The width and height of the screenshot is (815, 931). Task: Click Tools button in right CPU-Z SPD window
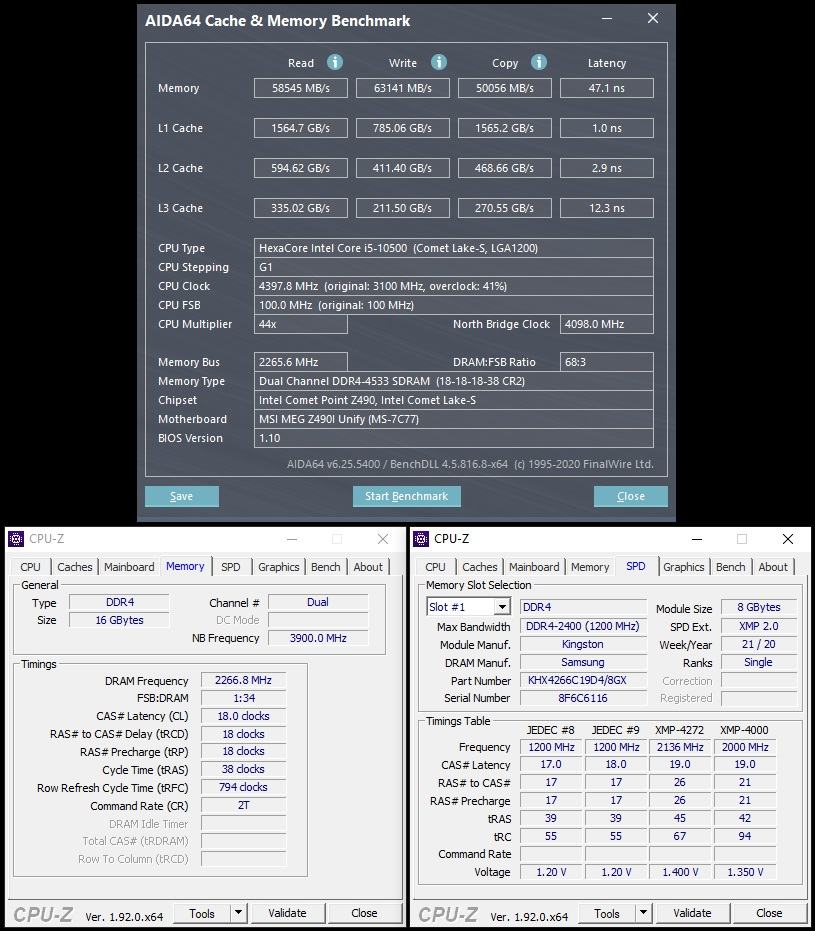pos(607,913)
